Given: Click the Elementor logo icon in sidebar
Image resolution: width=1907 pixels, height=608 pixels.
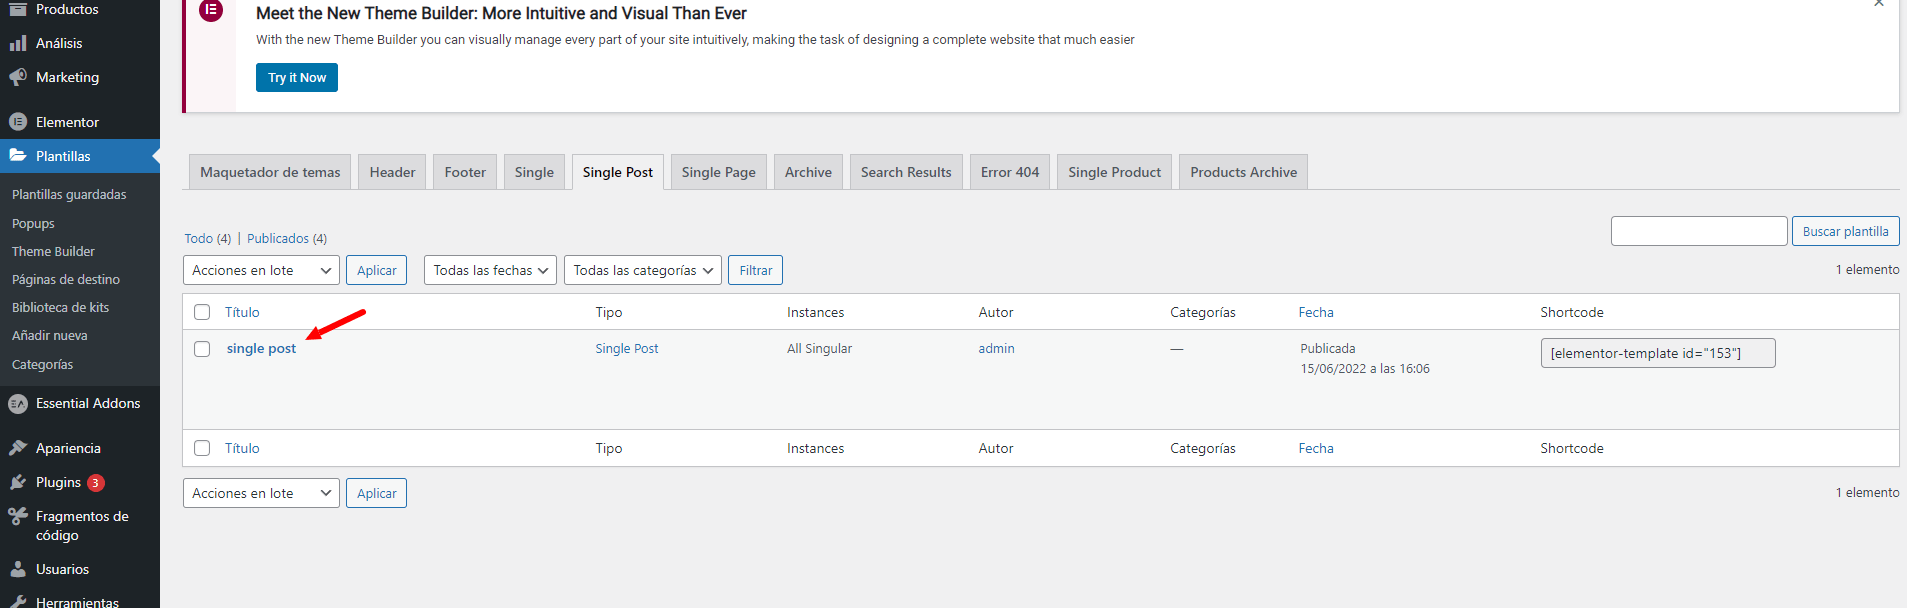Looking at the screenshot, I should 18,122.
